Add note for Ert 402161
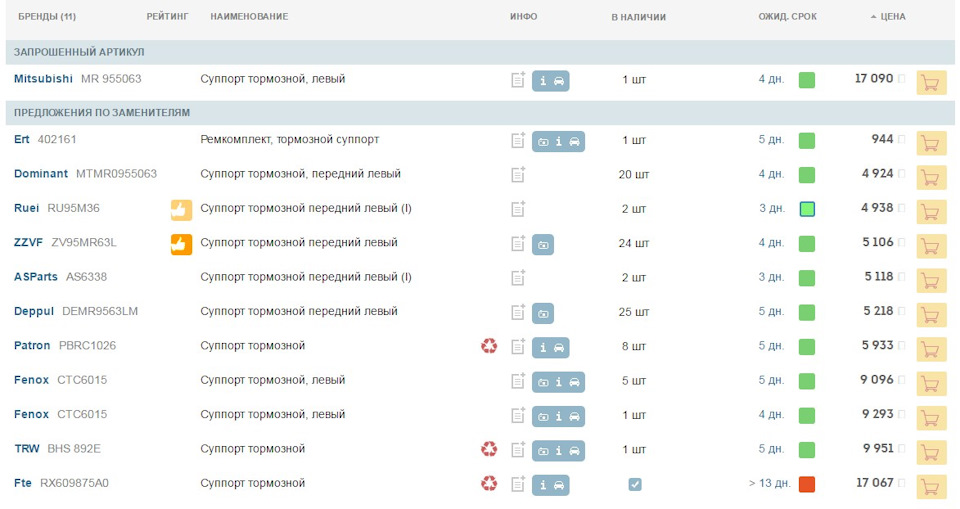The image size is (960, 509). (518, 140)
